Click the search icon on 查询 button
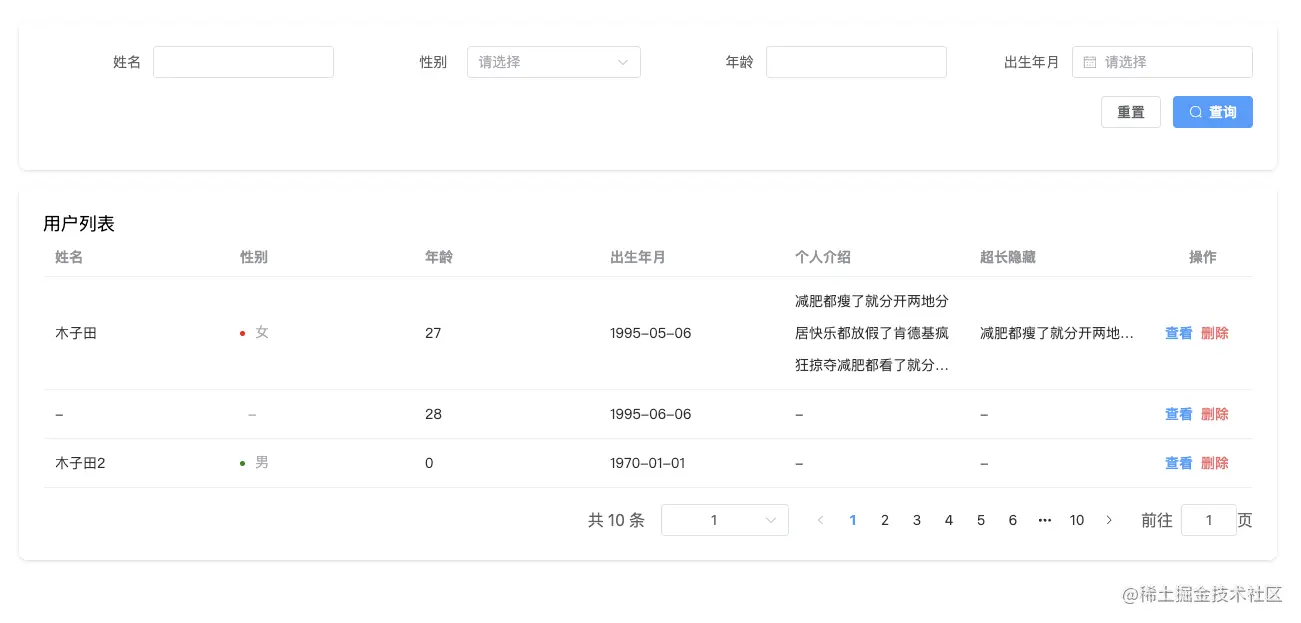1301x623 pixels. click(x=1196, y=112)
